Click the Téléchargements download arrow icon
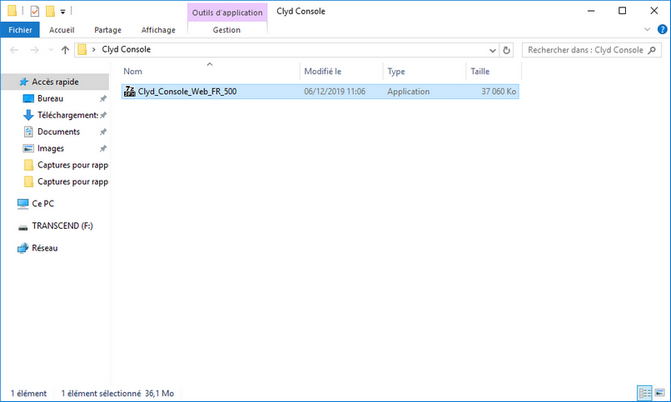The image size is (671, 402). pos(28,115)
